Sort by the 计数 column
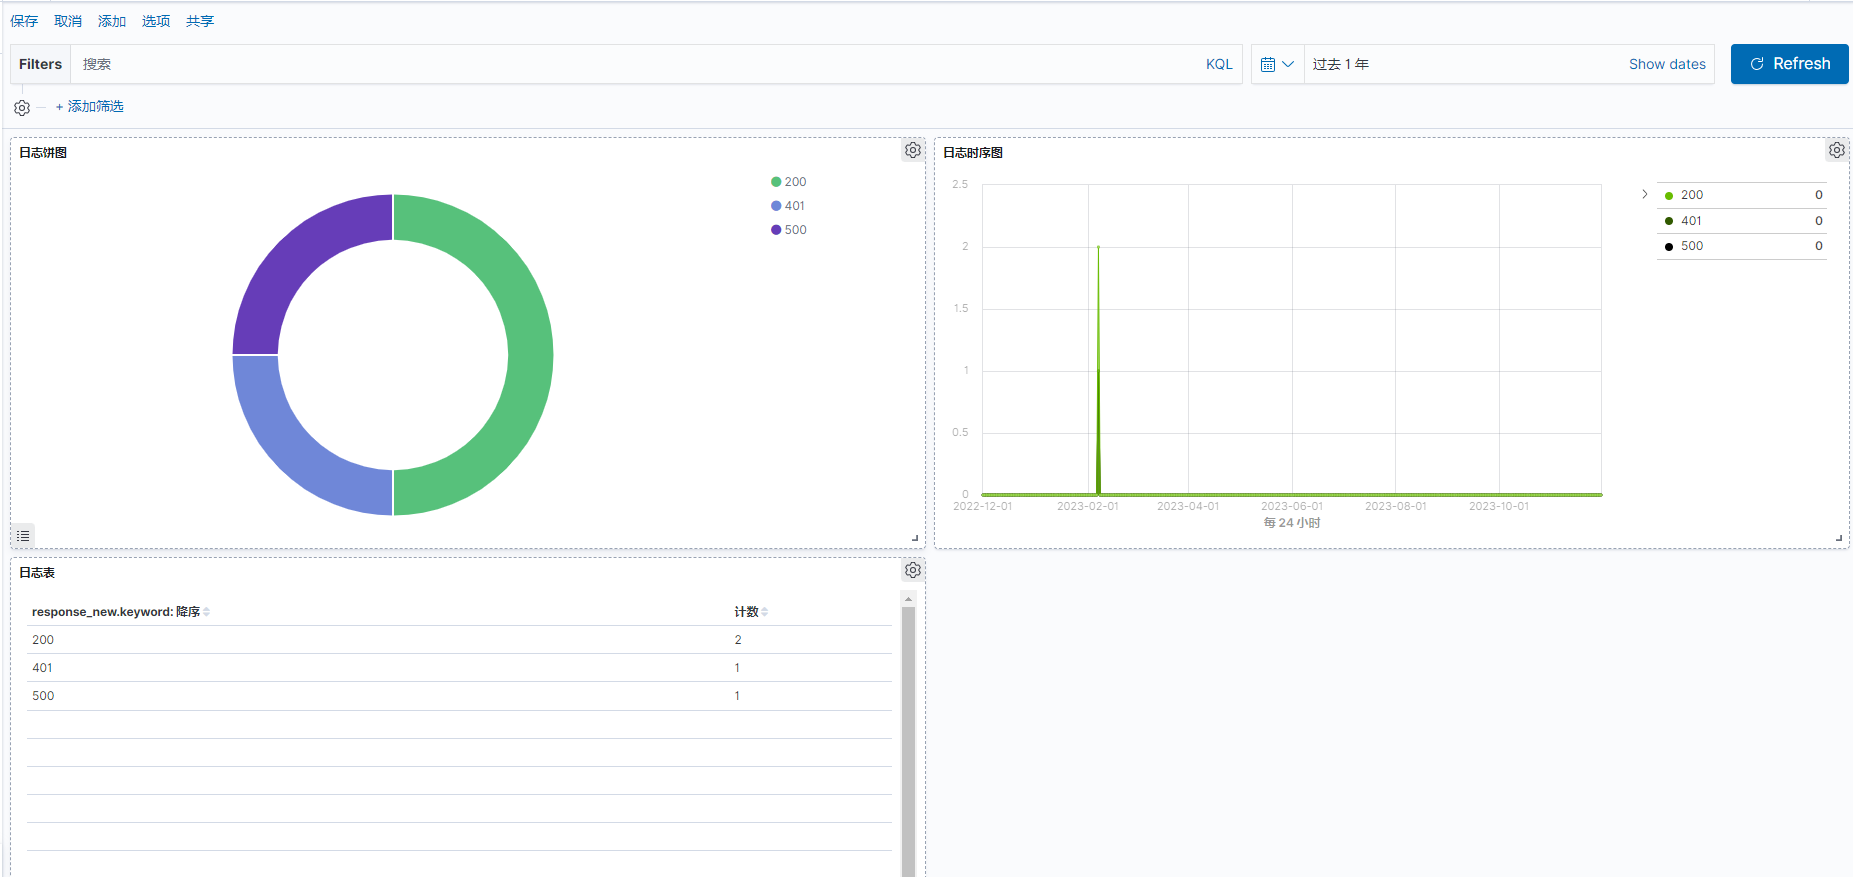The height and width of the screenshot is (877, 1853). (751, 612)
